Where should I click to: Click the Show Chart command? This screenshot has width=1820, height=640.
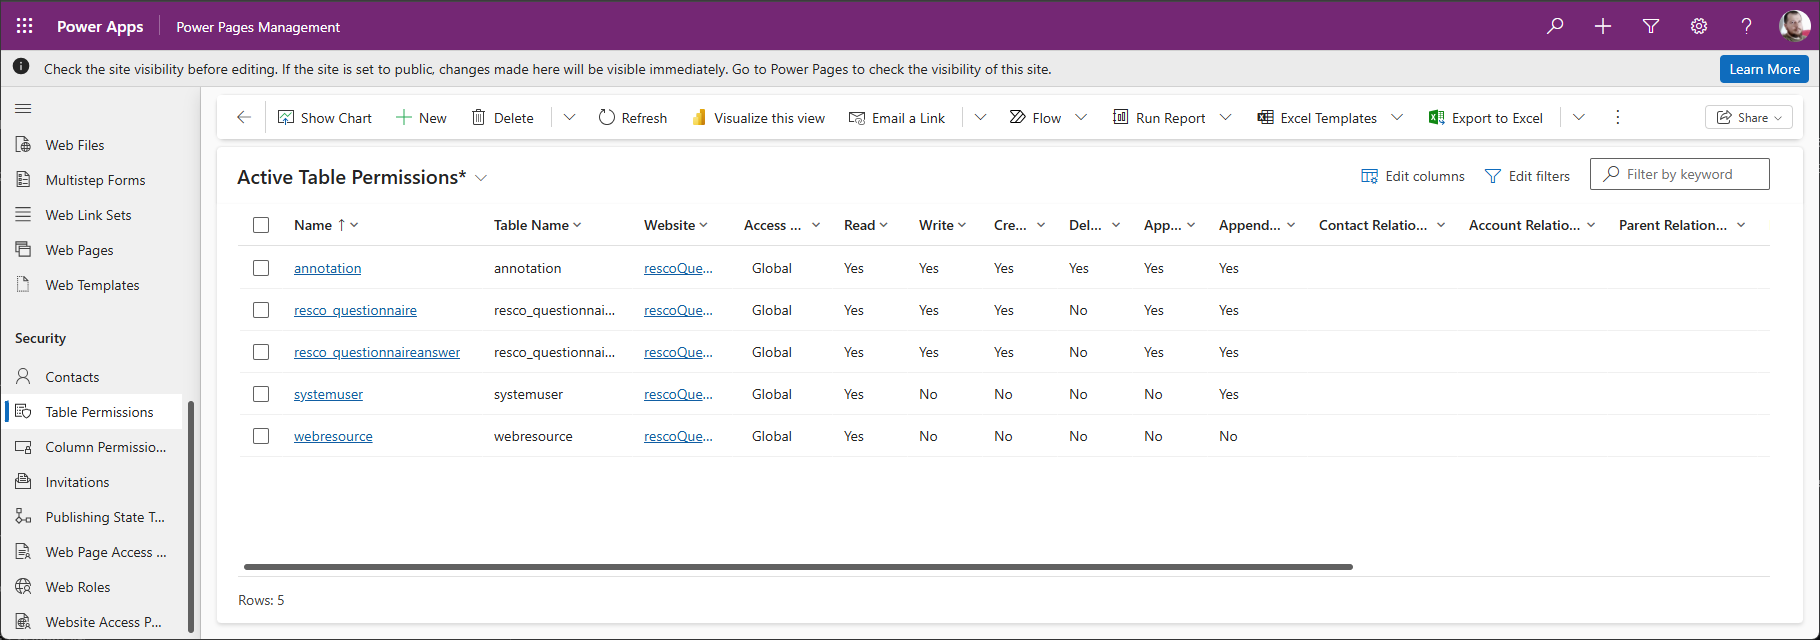325,118
